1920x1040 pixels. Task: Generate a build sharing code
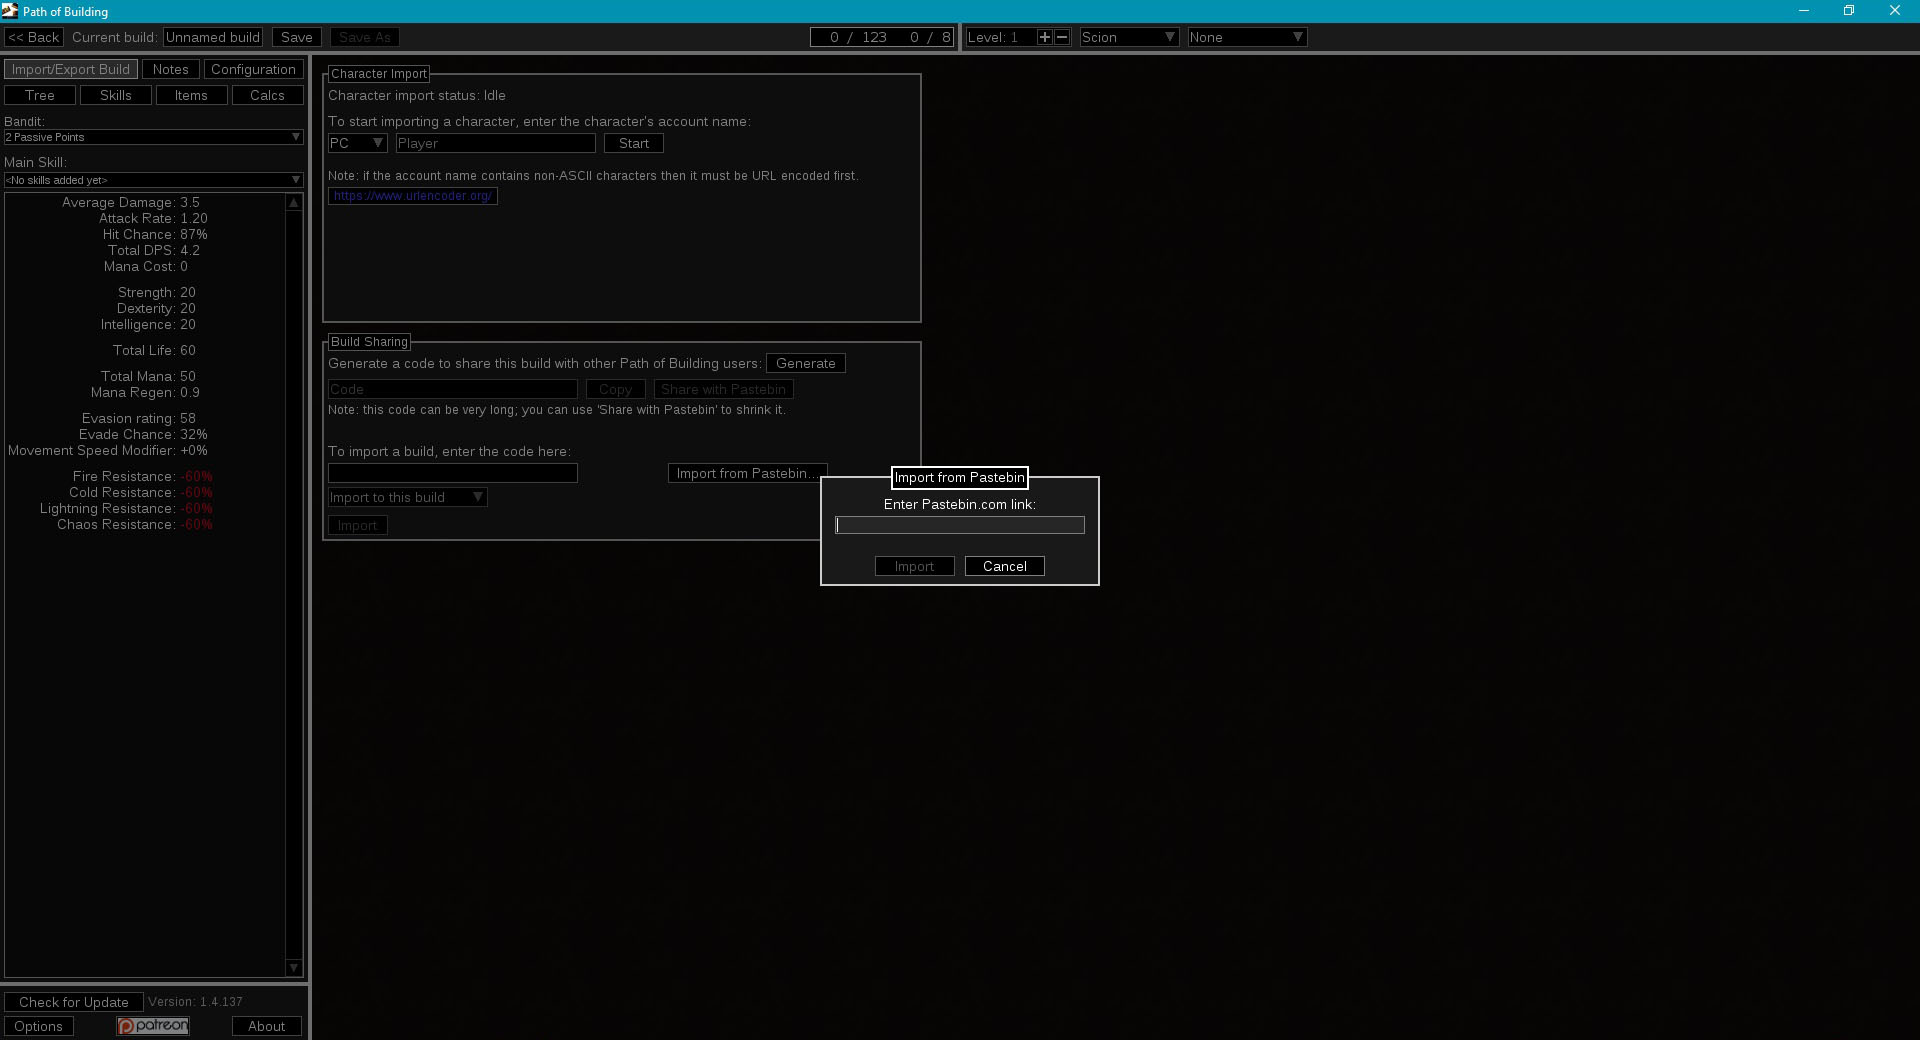(806, 363)
